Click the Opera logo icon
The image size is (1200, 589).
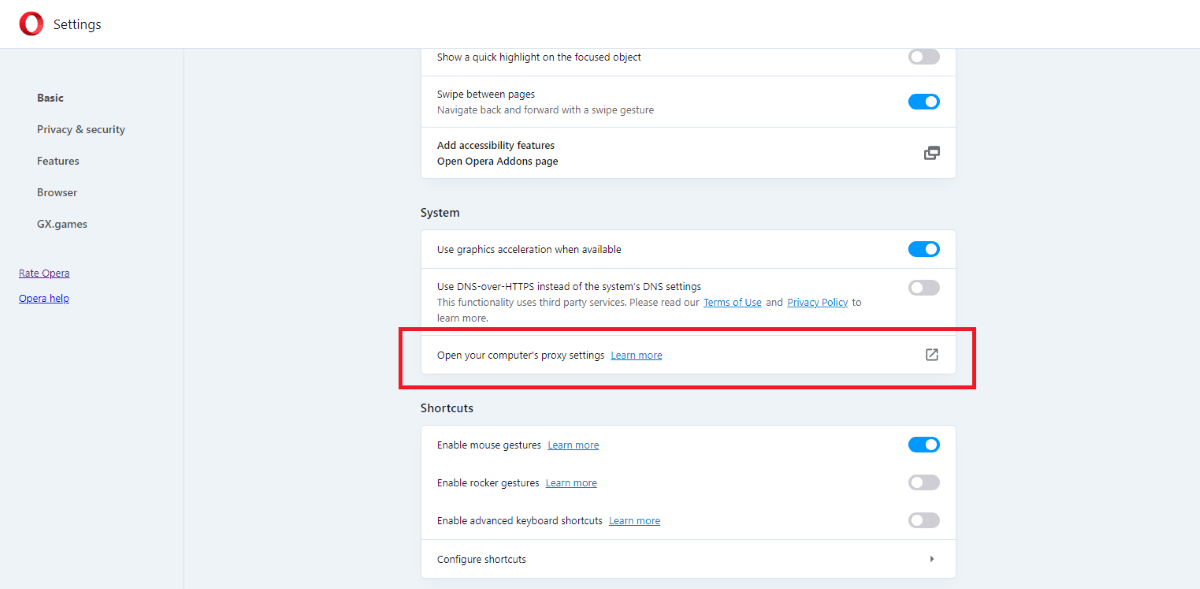[x=31, y=24]
